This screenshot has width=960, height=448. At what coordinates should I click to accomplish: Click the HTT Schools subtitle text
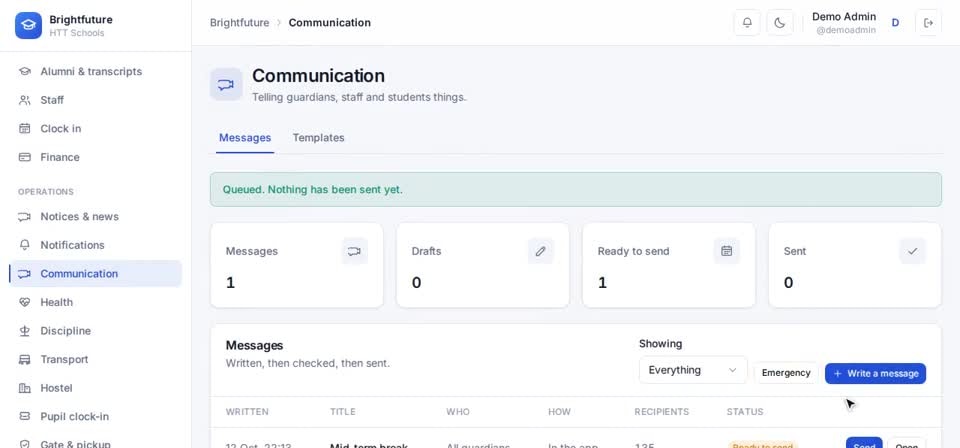[x=77, y=33]
